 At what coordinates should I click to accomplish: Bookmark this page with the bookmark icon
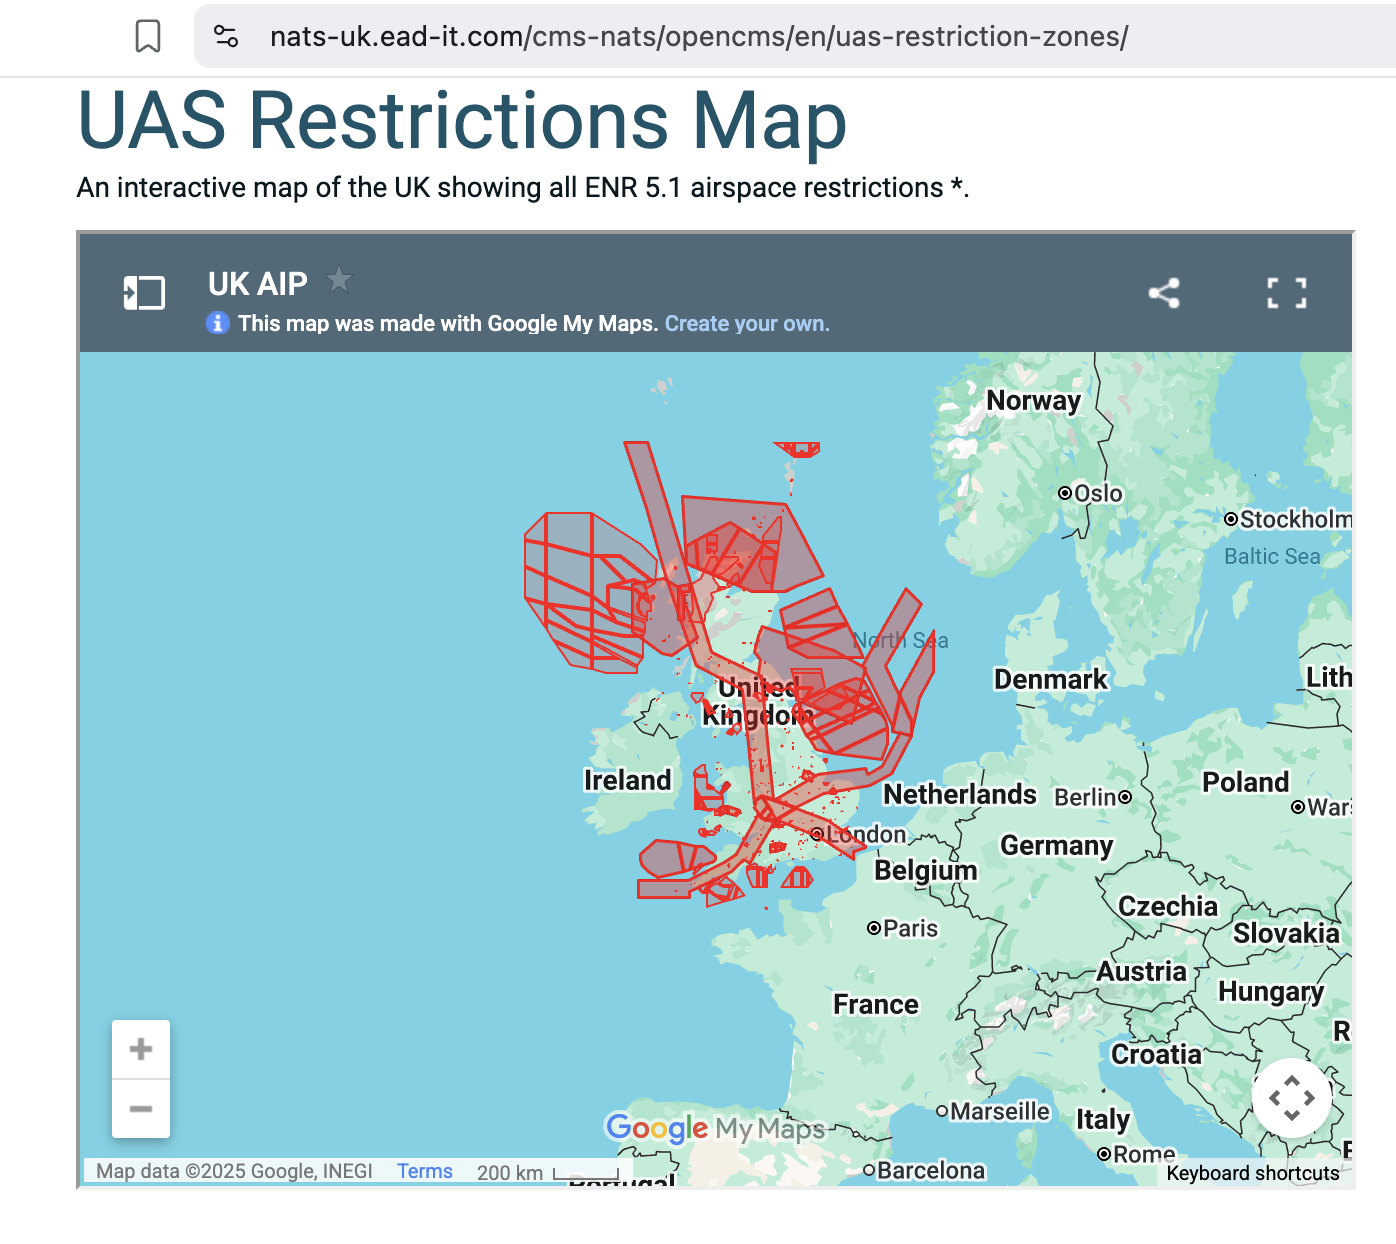148,37
